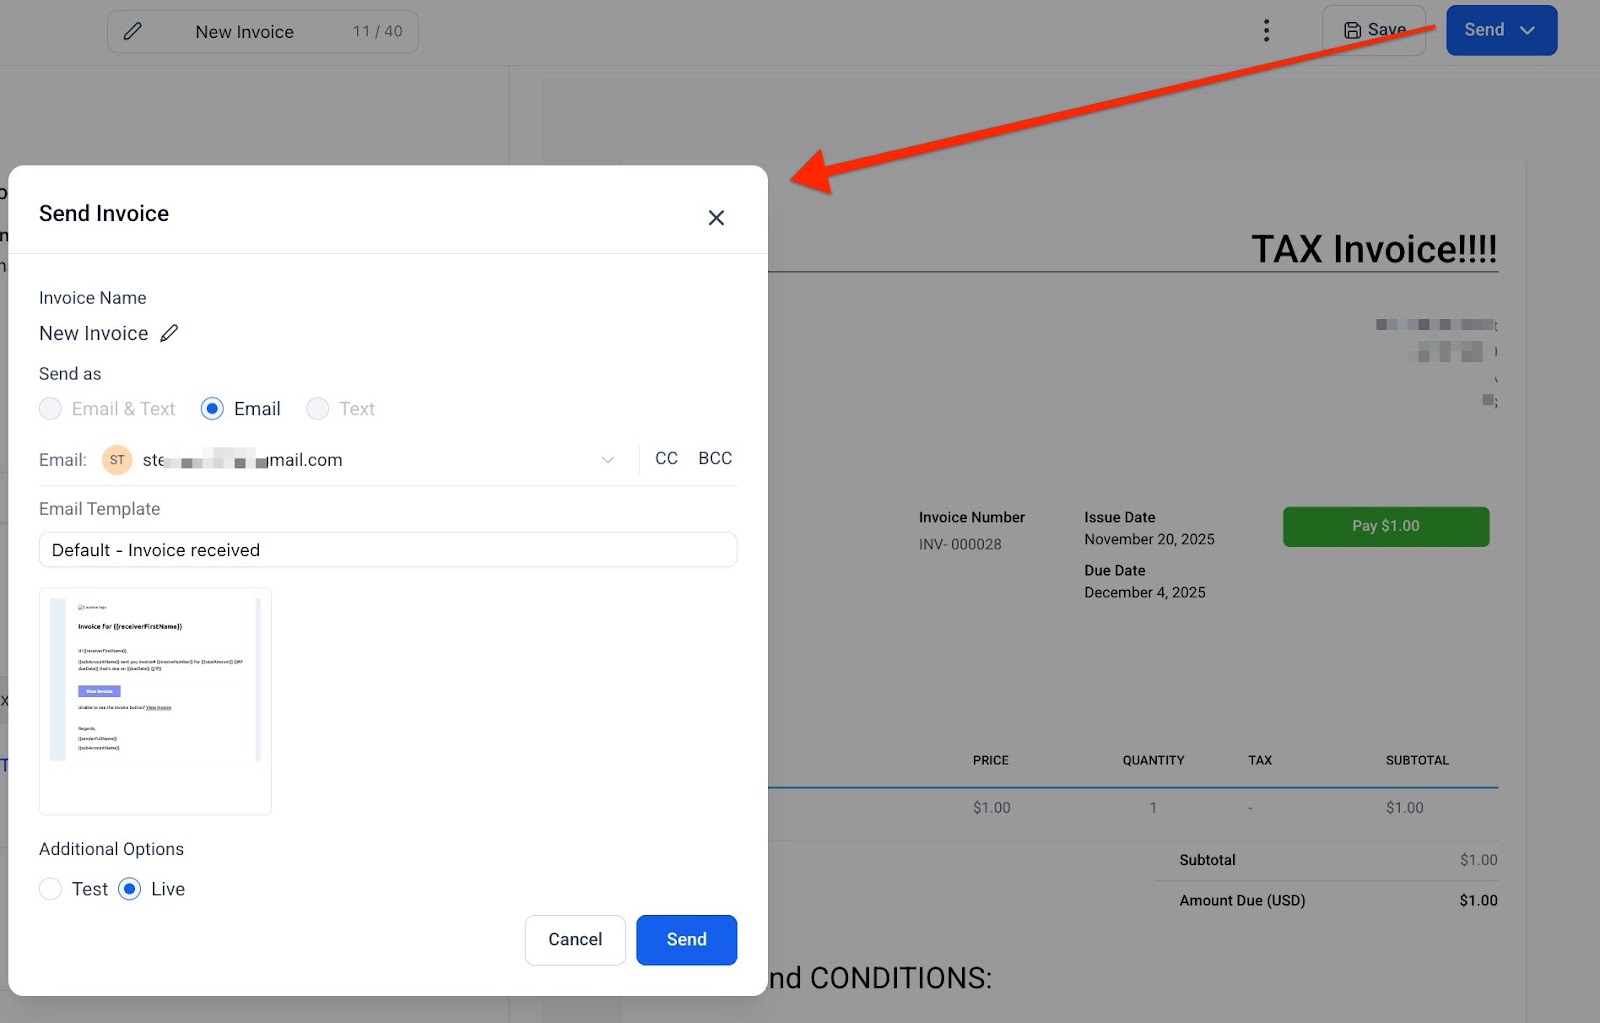Viewport: 1600px width, 1023px height.
Task: Add BCC recipients
Action: (x=715, y=458)
